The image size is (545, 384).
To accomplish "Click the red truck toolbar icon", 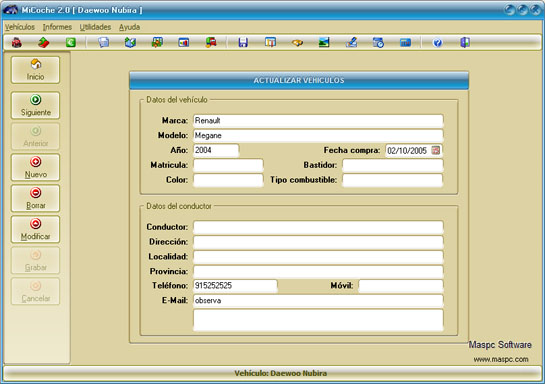I will [x=211, y=43].
